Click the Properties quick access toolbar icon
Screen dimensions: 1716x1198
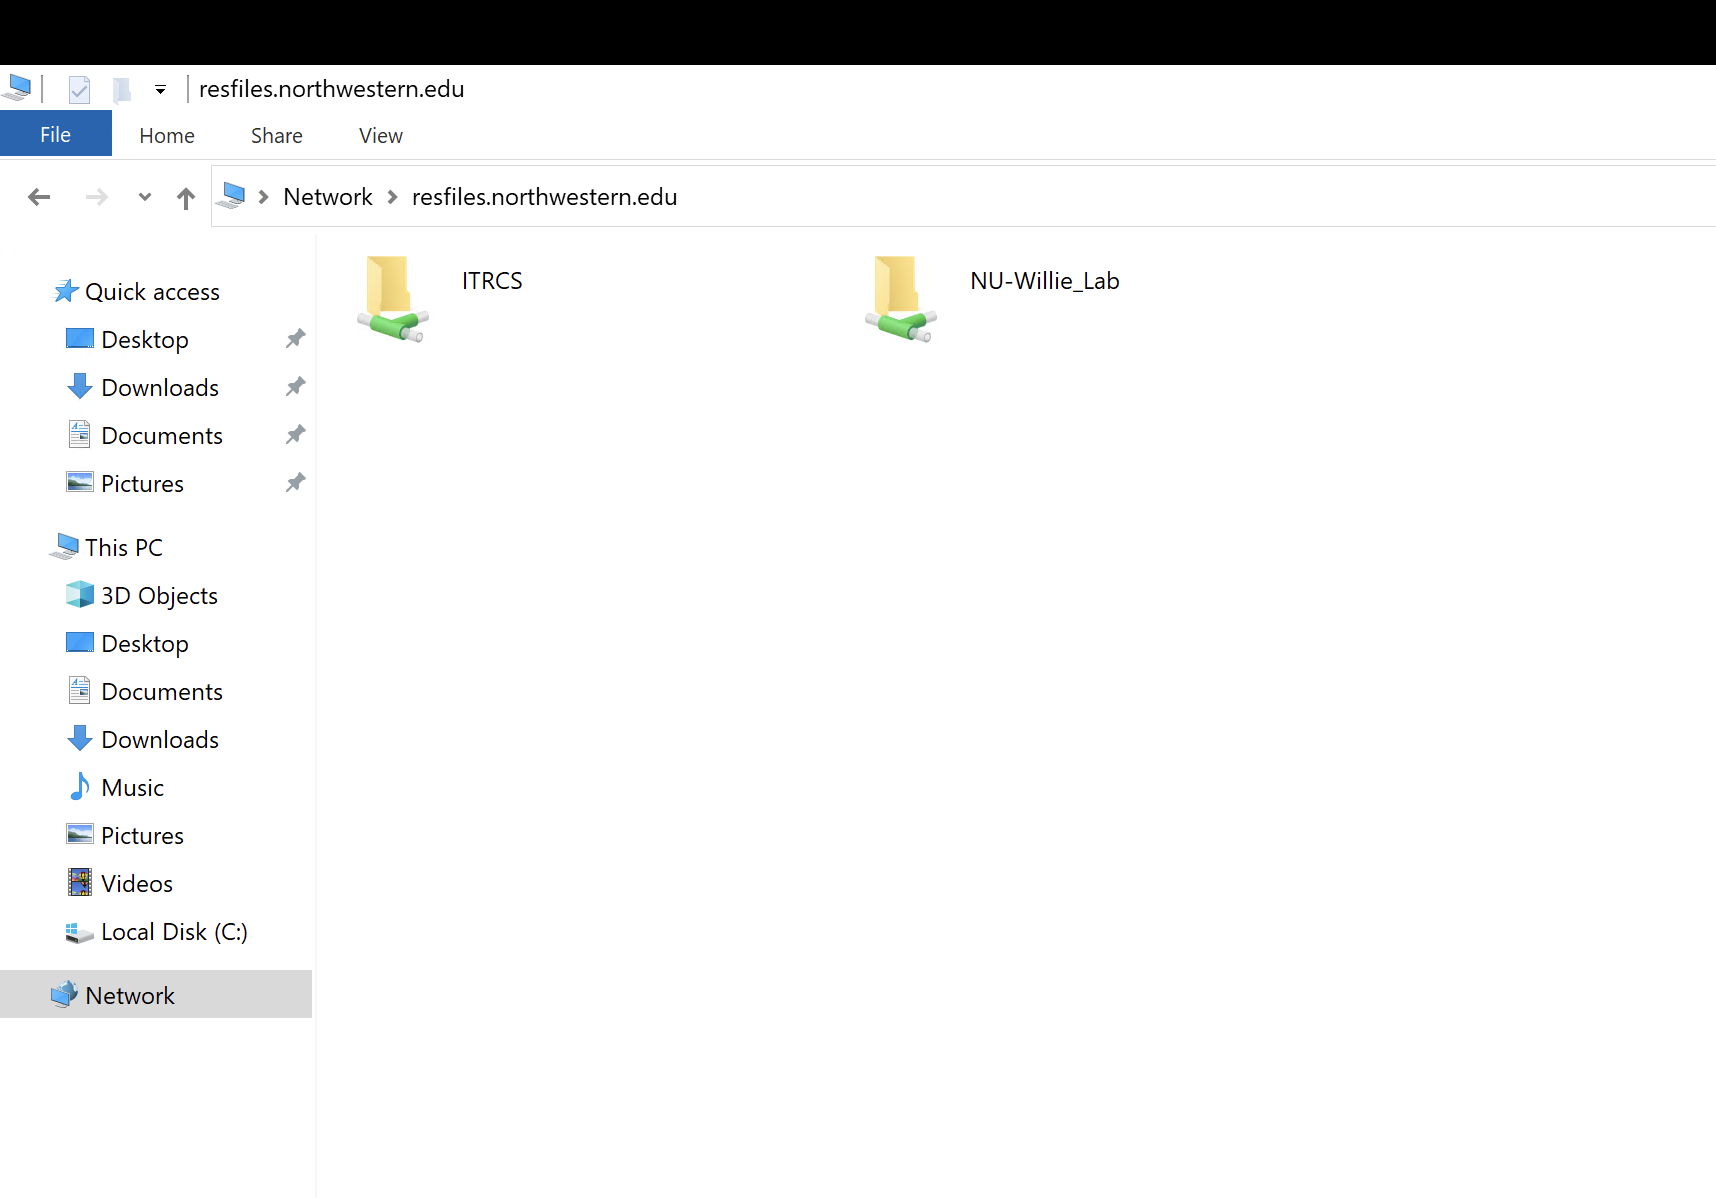79,90
